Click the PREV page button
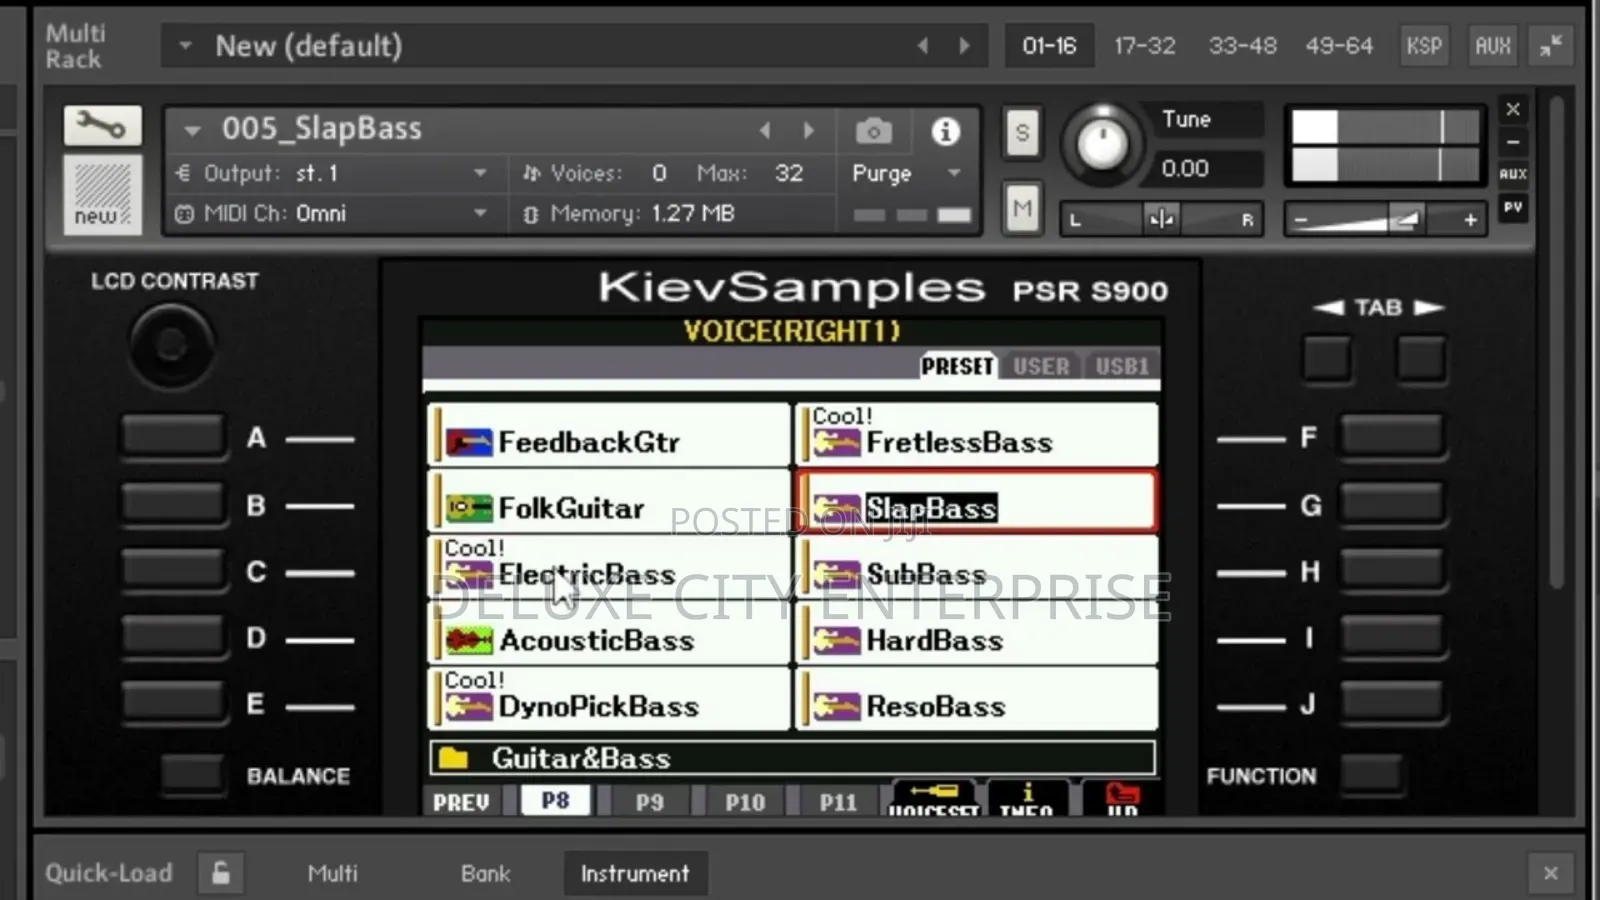The height and width of the screenshot is (900, 1600). point(461,802)
